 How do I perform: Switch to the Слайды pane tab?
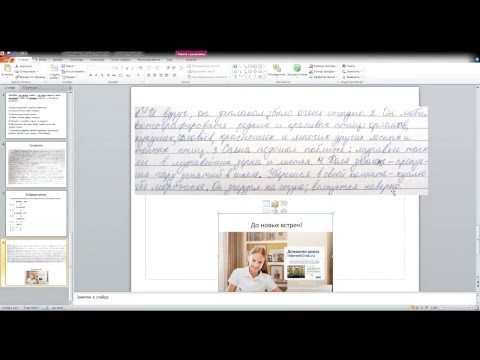[10, 88]
